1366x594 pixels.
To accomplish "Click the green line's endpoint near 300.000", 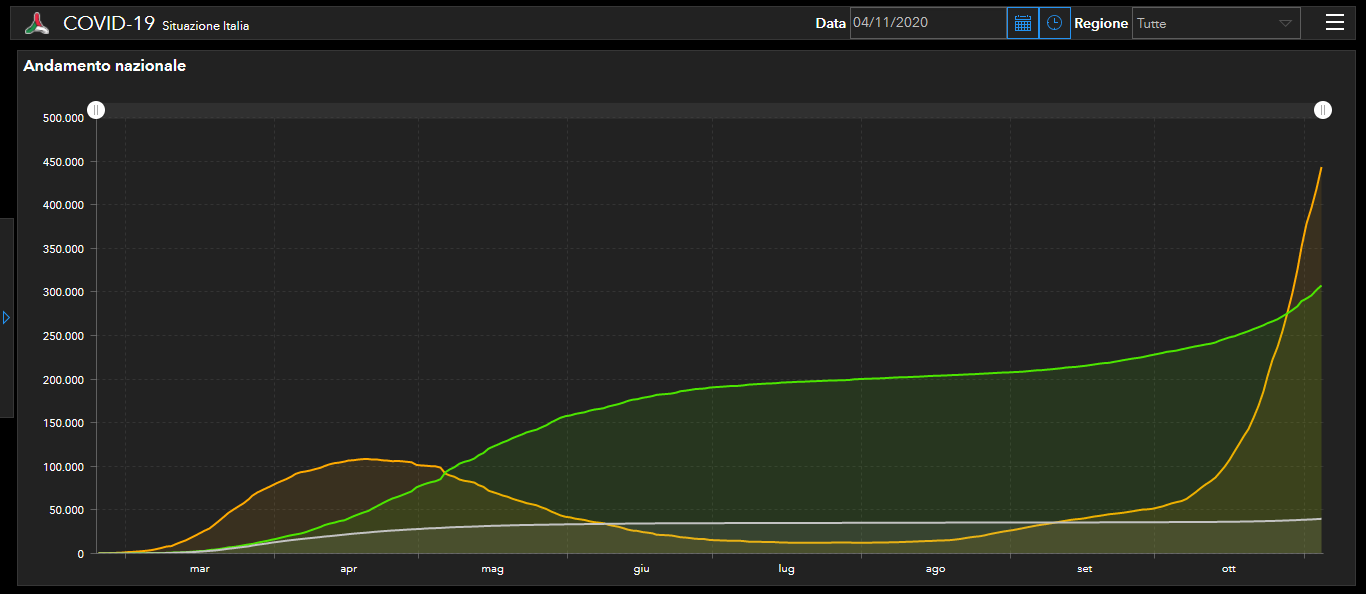I will [1321, 286].
